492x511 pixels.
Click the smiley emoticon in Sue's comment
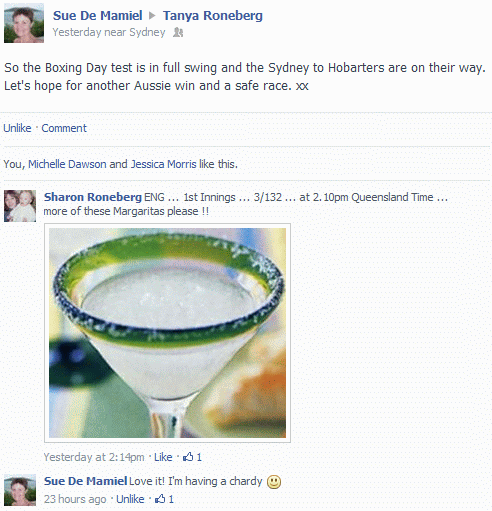274,482
